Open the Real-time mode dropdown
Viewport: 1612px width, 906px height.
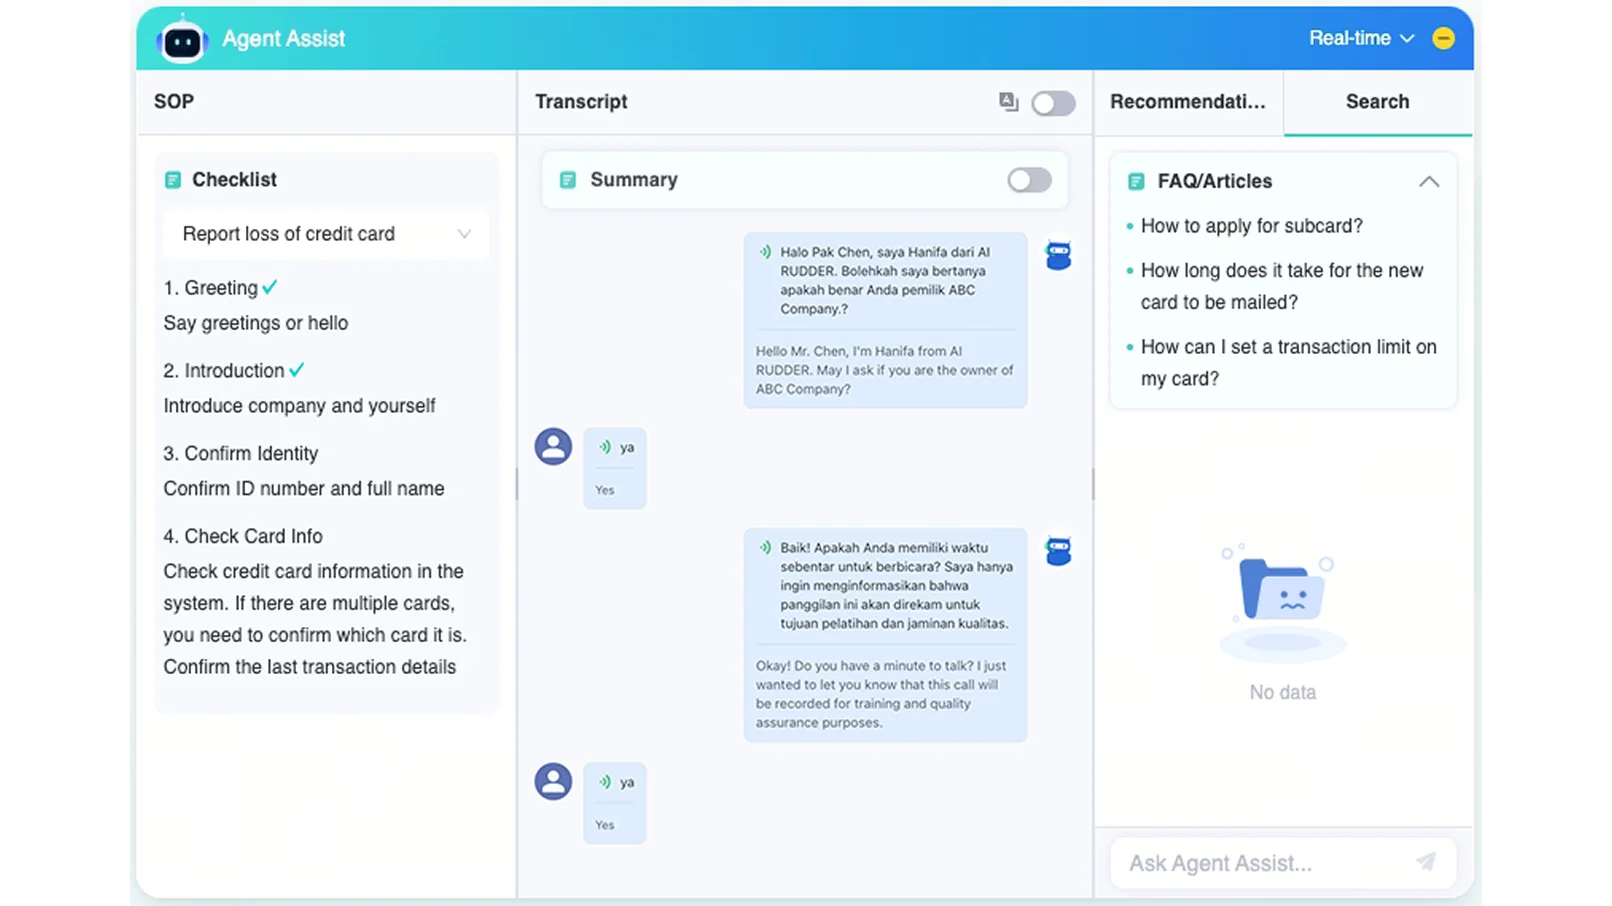tap(1361, 38)
